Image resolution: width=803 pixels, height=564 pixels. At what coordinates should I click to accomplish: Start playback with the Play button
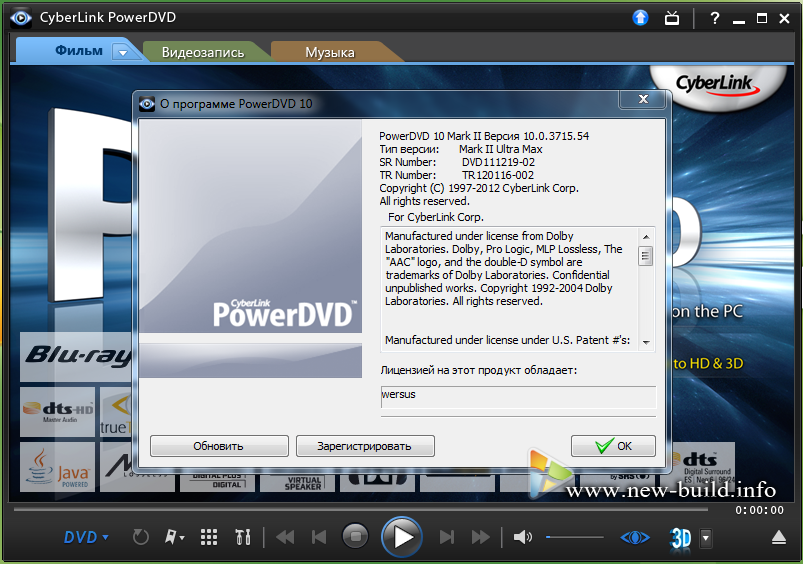click(x=402, y=537)
